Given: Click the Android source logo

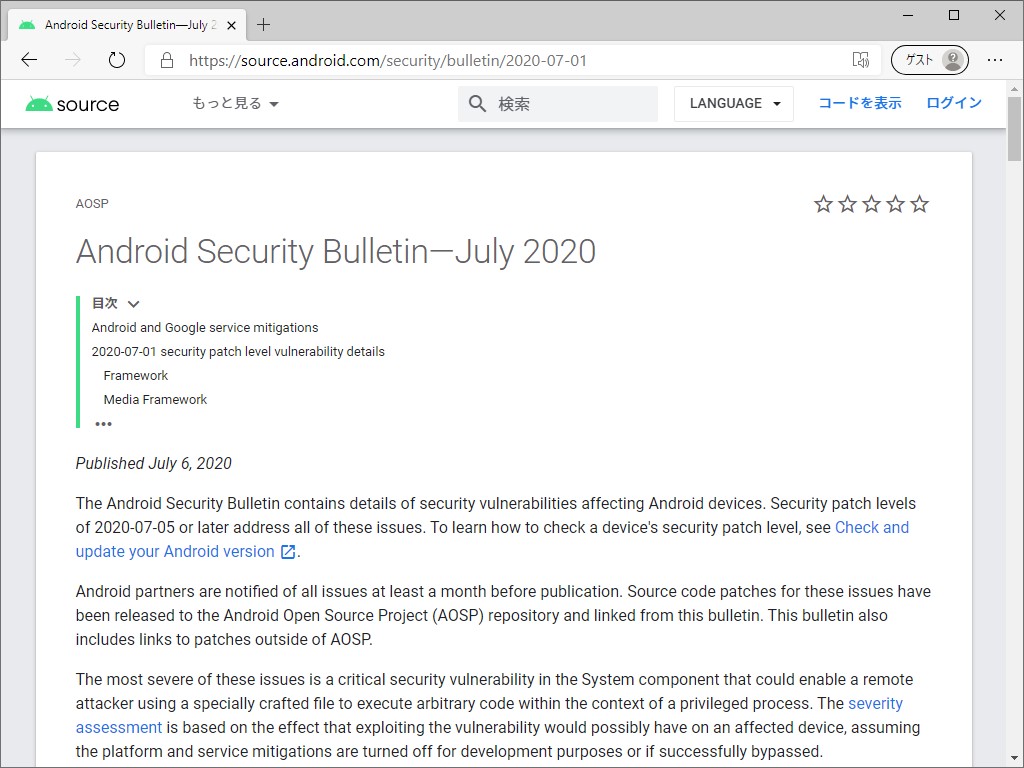Looking at the screenshot, I should click(x=71, y=103).
